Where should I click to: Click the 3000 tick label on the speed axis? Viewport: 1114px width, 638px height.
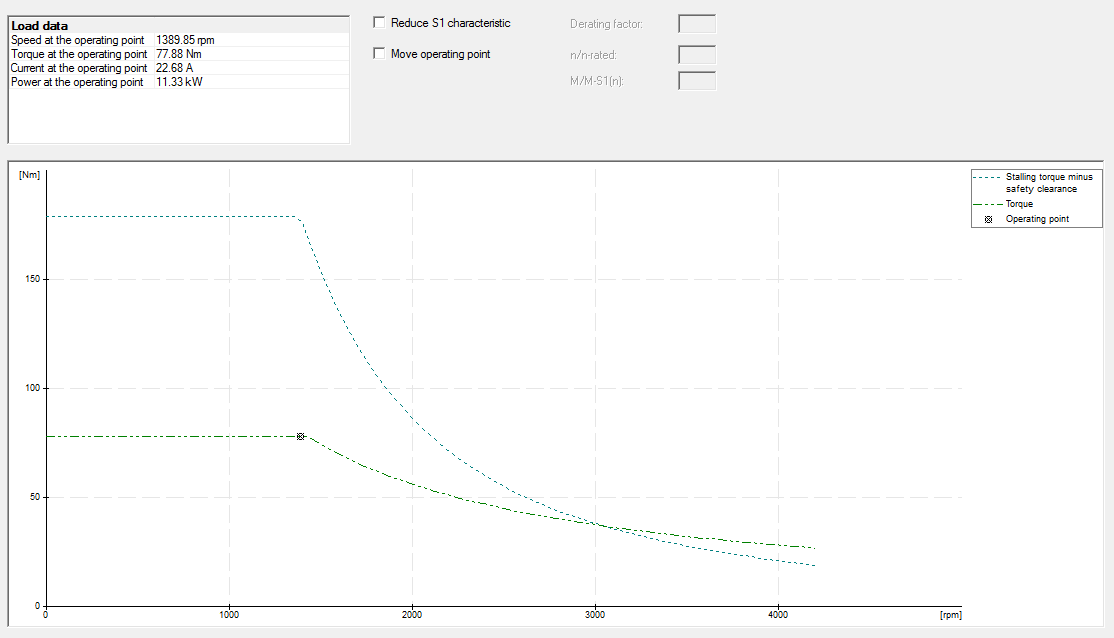595,616
